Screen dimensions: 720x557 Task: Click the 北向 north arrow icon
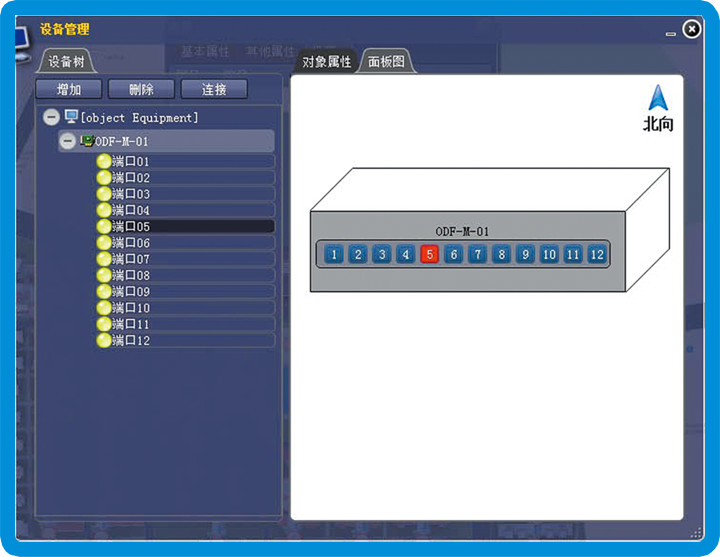(658, 97)
